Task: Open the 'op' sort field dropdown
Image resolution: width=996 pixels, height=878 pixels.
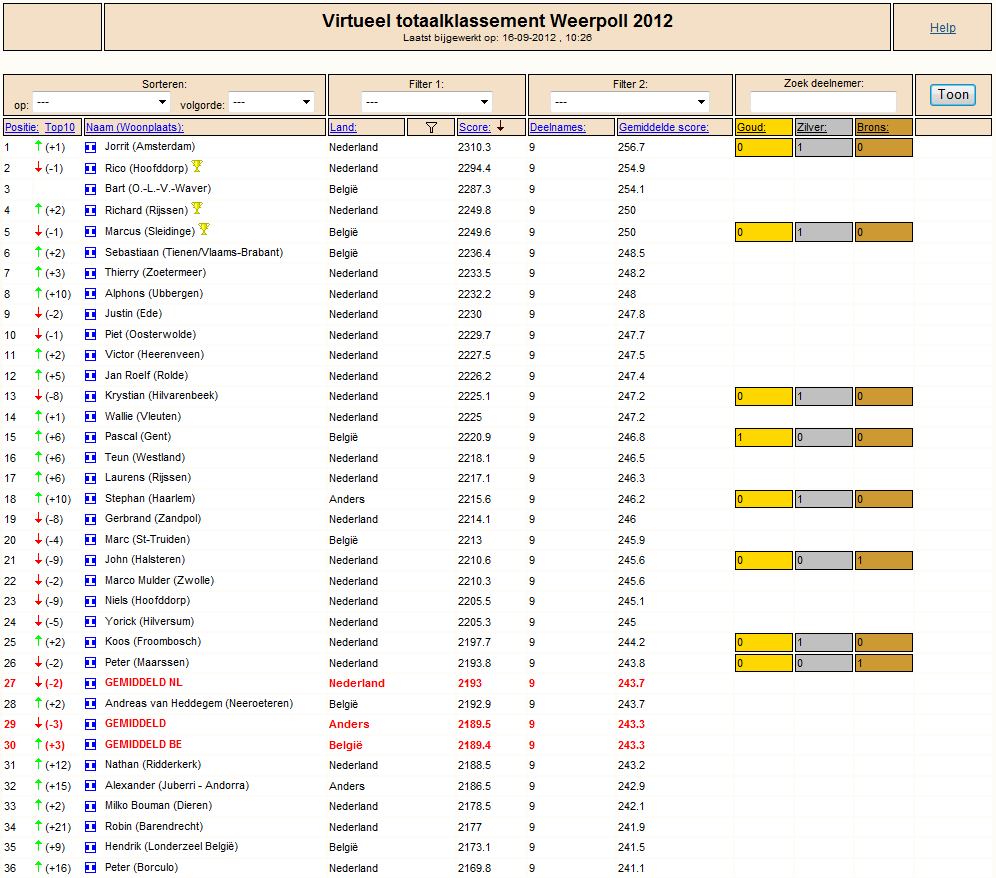Action: pos(100,102)
